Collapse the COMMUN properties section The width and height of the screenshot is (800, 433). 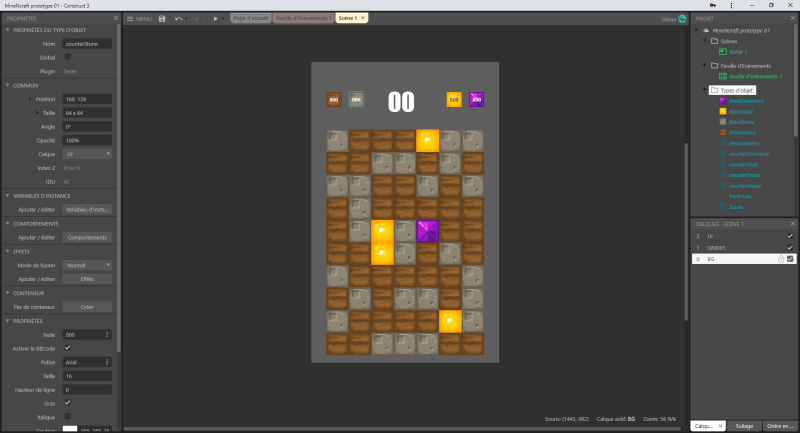tap(8, 85)
